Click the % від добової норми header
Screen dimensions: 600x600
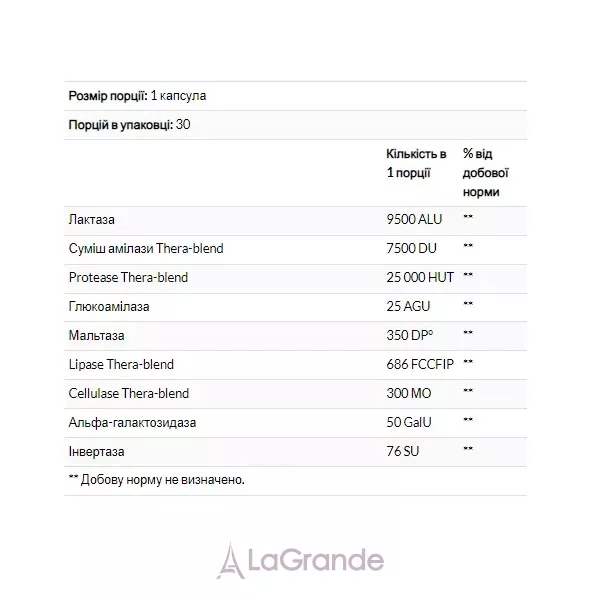[485, 173]
